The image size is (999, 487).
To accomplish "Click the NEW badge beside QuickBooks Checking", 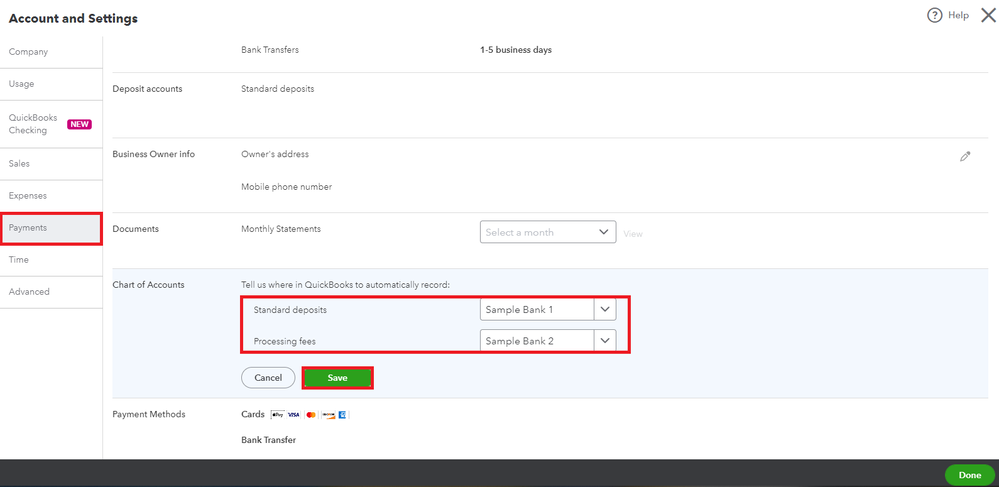I will 80,124.
